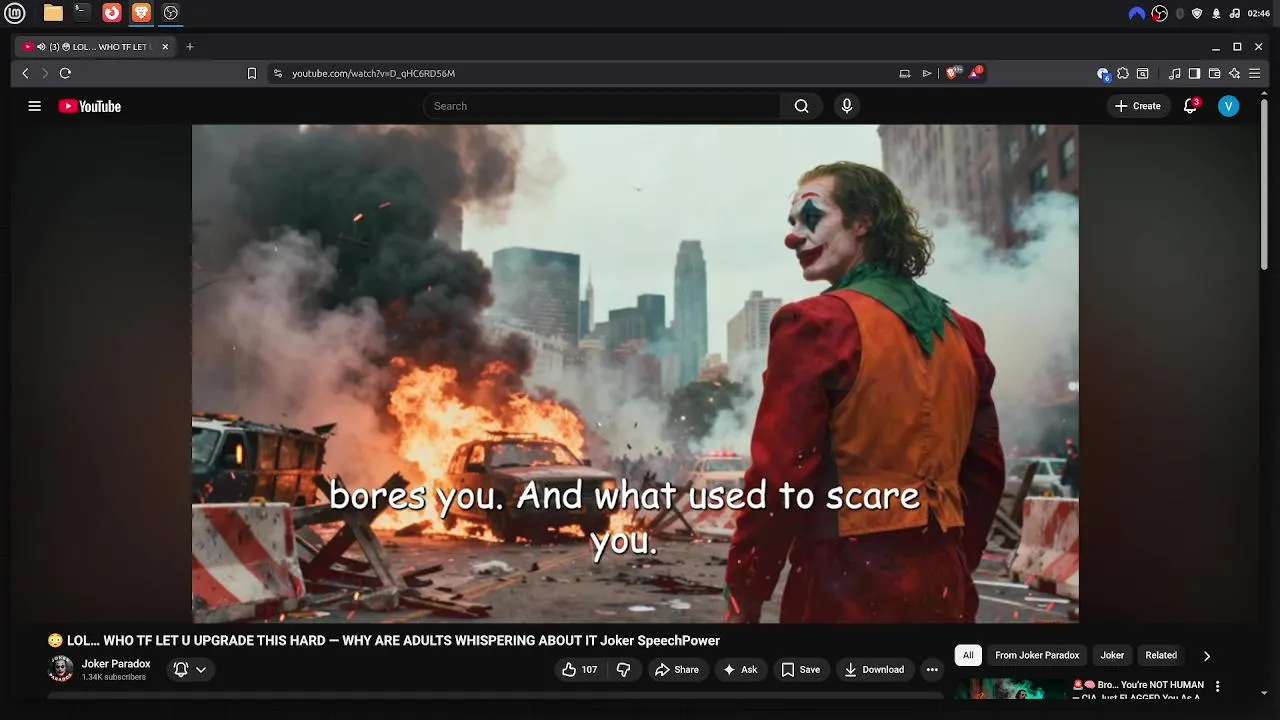The width and height of the screenshot is (1280, 720).
Task: Toggle the browser sidebar panel
Action: pos(1194,73)
